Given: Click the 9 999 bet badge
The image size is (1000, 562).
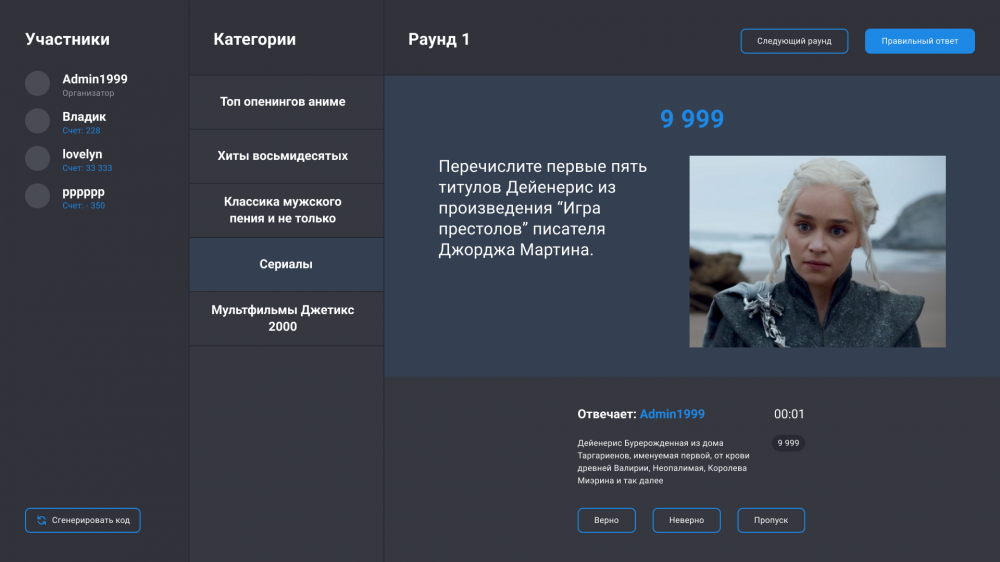Looking at the screenshot, I should click(x=788, y=443).
